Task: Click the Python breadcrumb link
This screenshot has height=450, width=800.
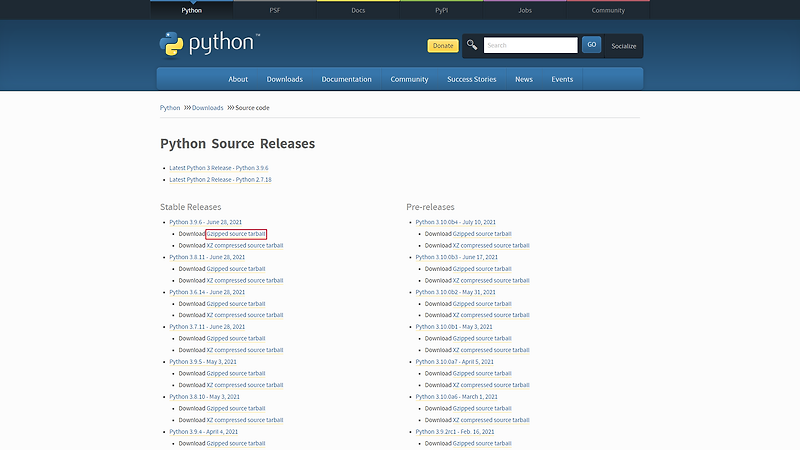Action: coord(170,108)
